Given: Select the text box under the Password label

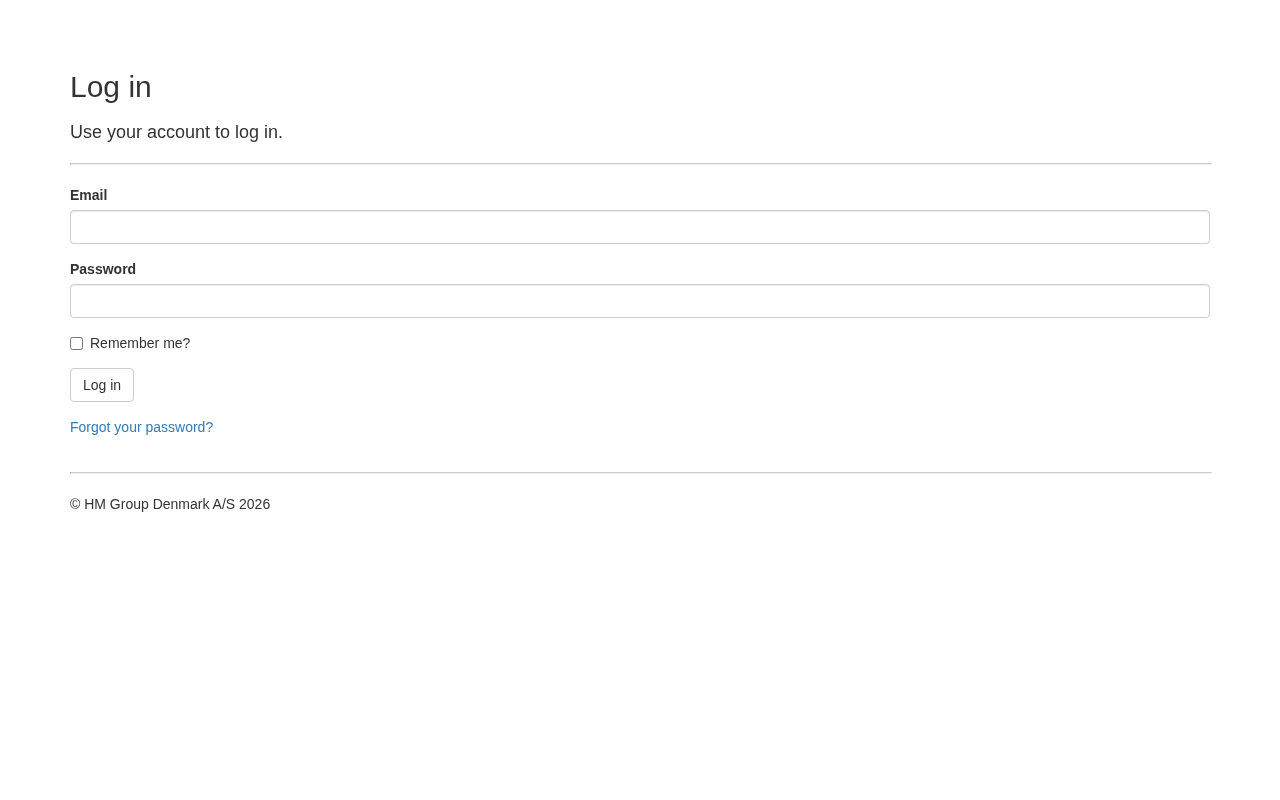Looking at the screenshot, I should click(640, 301).
